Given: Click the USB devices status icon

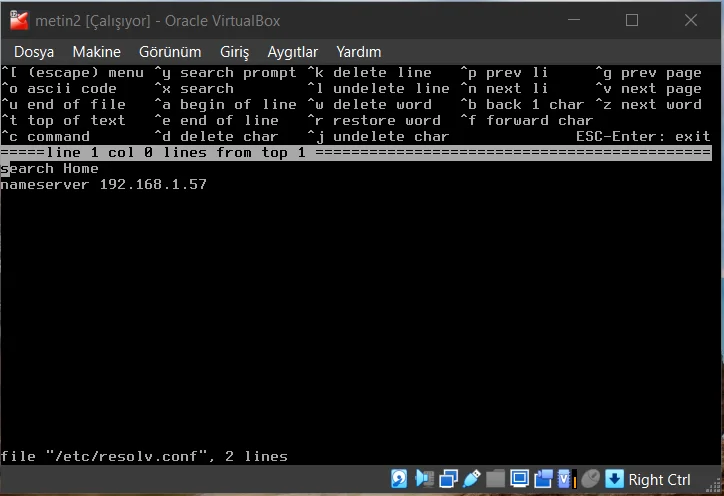Looking at the screenshot, I should (x=472, y=479).
